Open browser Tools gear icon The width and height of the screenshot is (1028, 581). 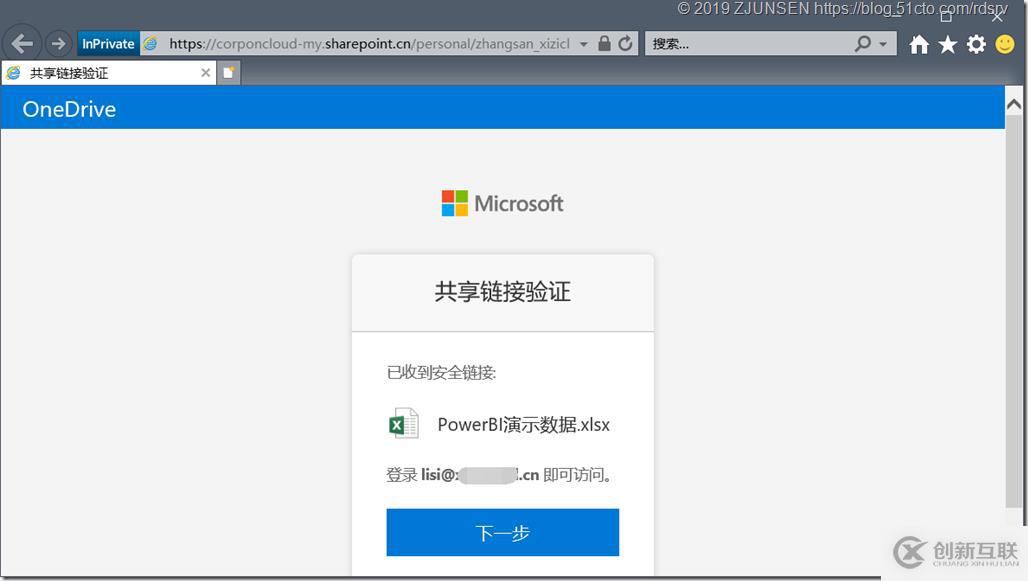point(976,45)
